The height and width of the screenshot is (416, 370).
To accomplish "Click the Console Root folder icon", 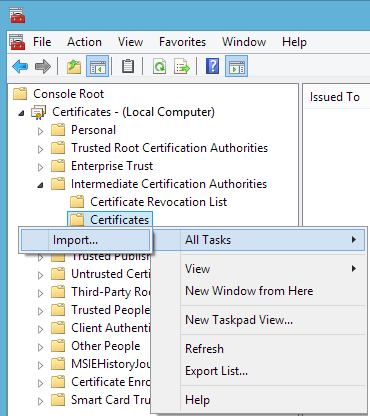I will click(20, 94).
